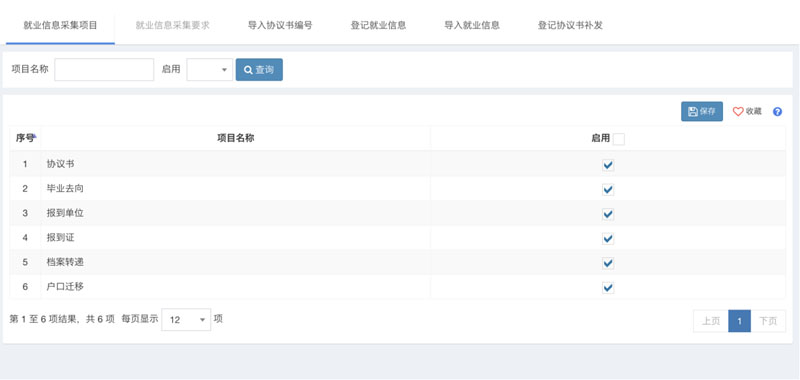
Task: Switch to 登记就业信息 tab
Action: 378,25
